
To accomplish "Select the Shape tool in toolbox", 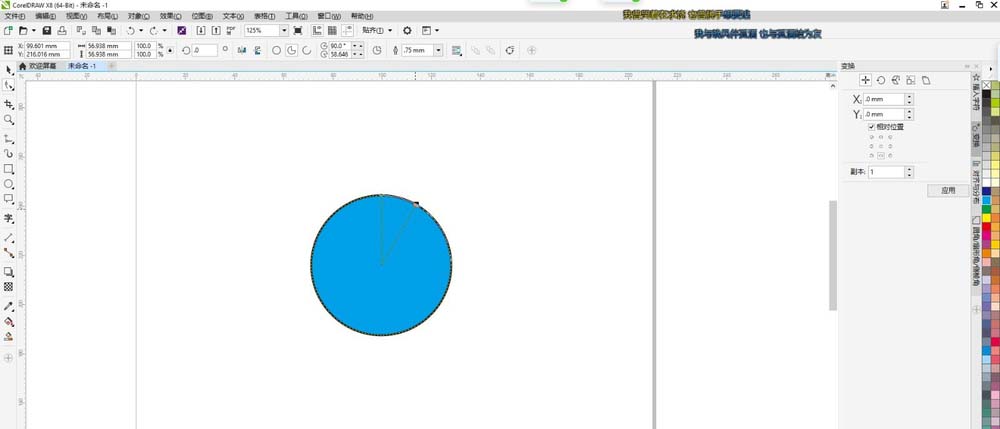I will (x=8, y=85).
